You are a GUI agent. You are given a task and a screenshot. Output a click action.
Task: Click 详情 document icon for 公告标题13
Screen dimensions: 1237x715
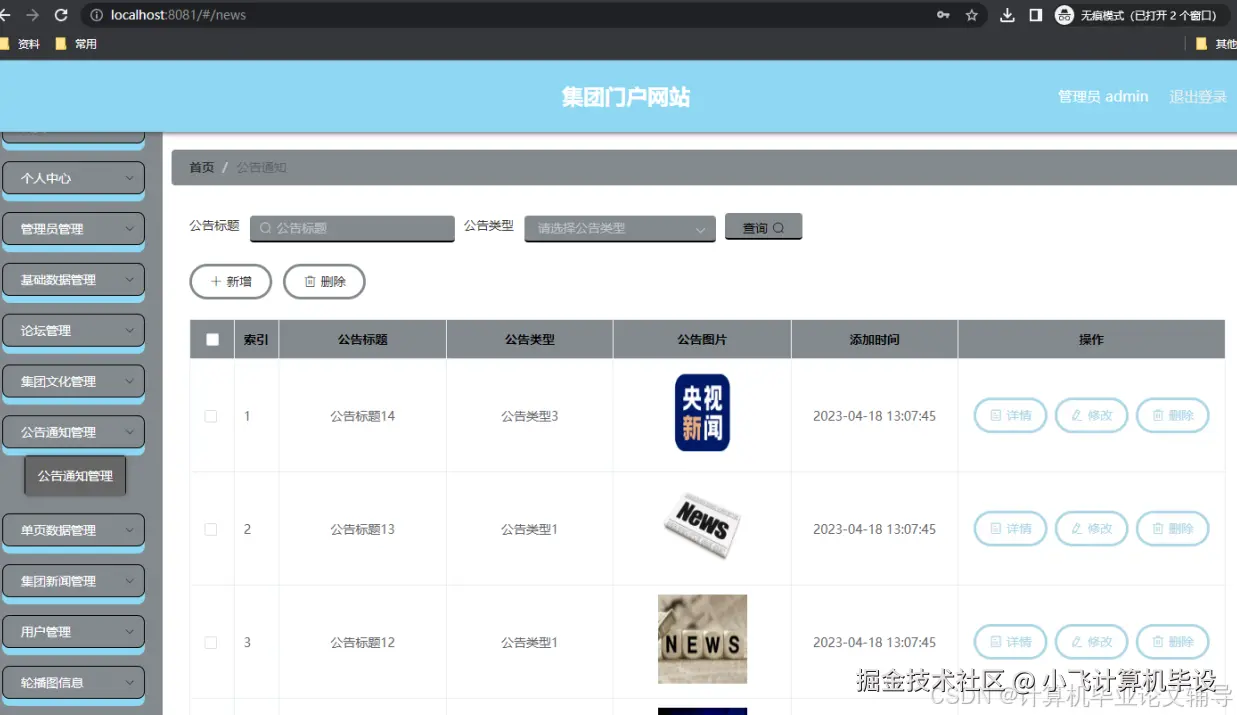996,528
